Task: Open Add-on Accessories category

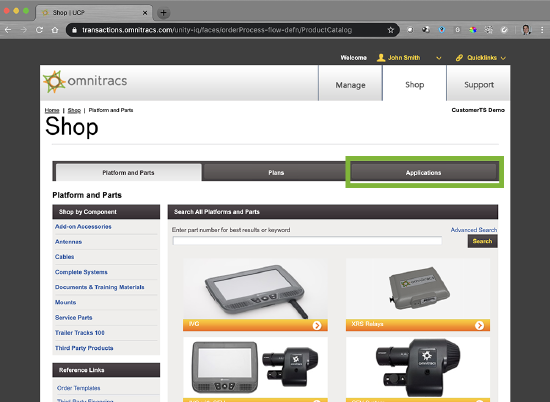Action: [83, 227]
